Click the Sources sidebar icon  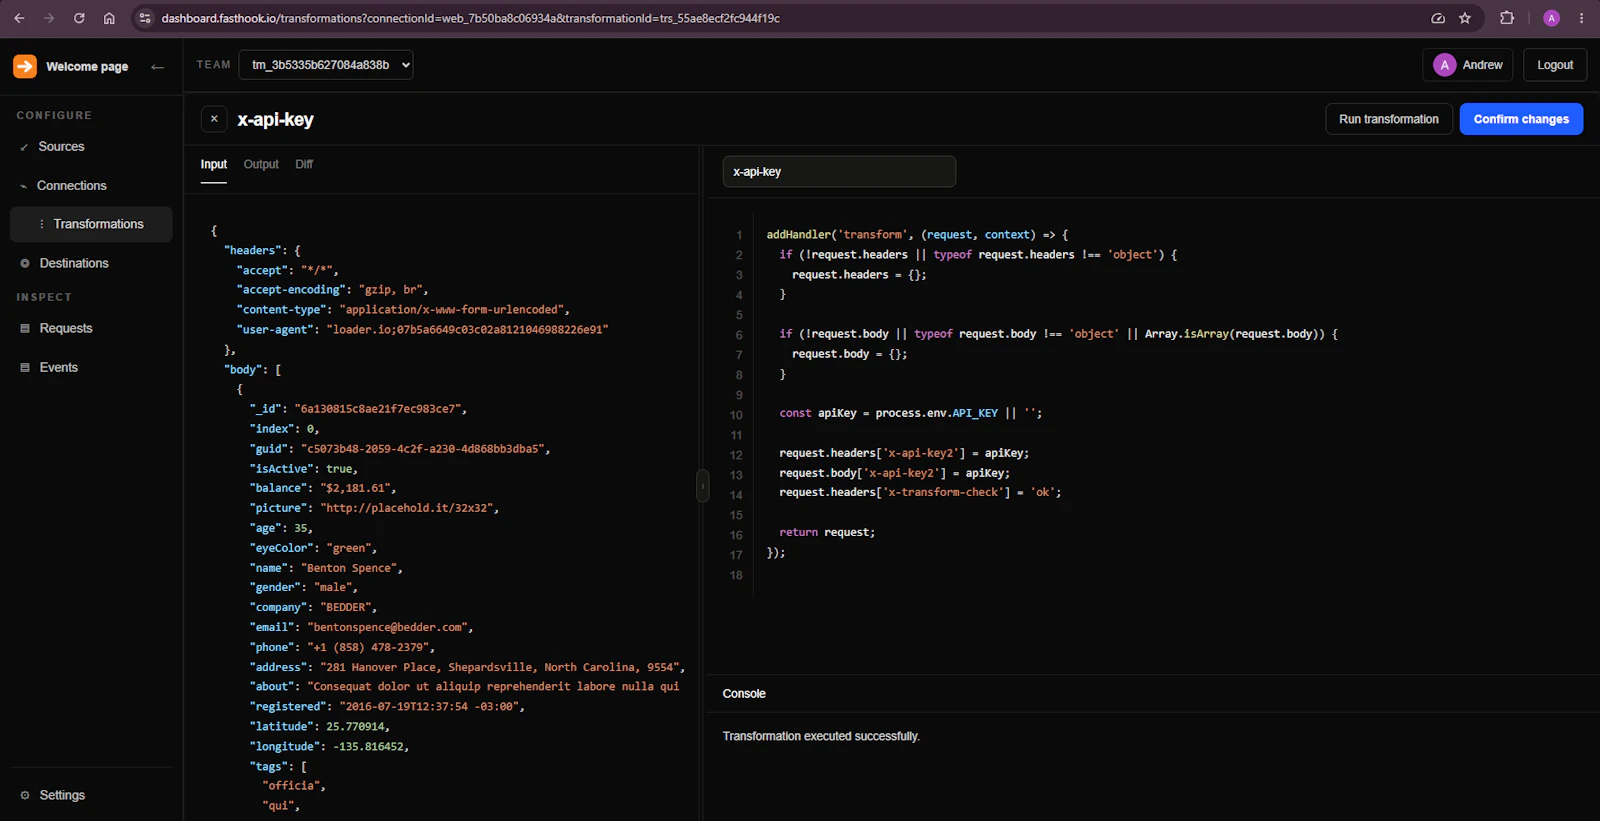point(24,147)
